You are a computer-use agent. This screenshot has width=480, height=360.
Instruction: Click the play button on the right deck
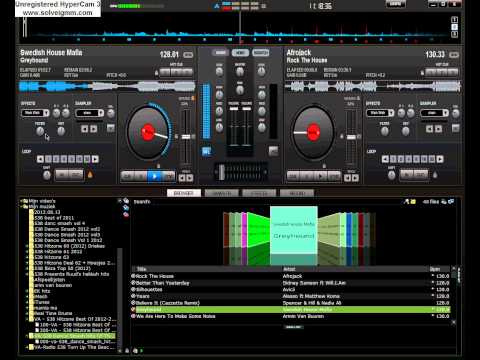click(x=320, y=176)
